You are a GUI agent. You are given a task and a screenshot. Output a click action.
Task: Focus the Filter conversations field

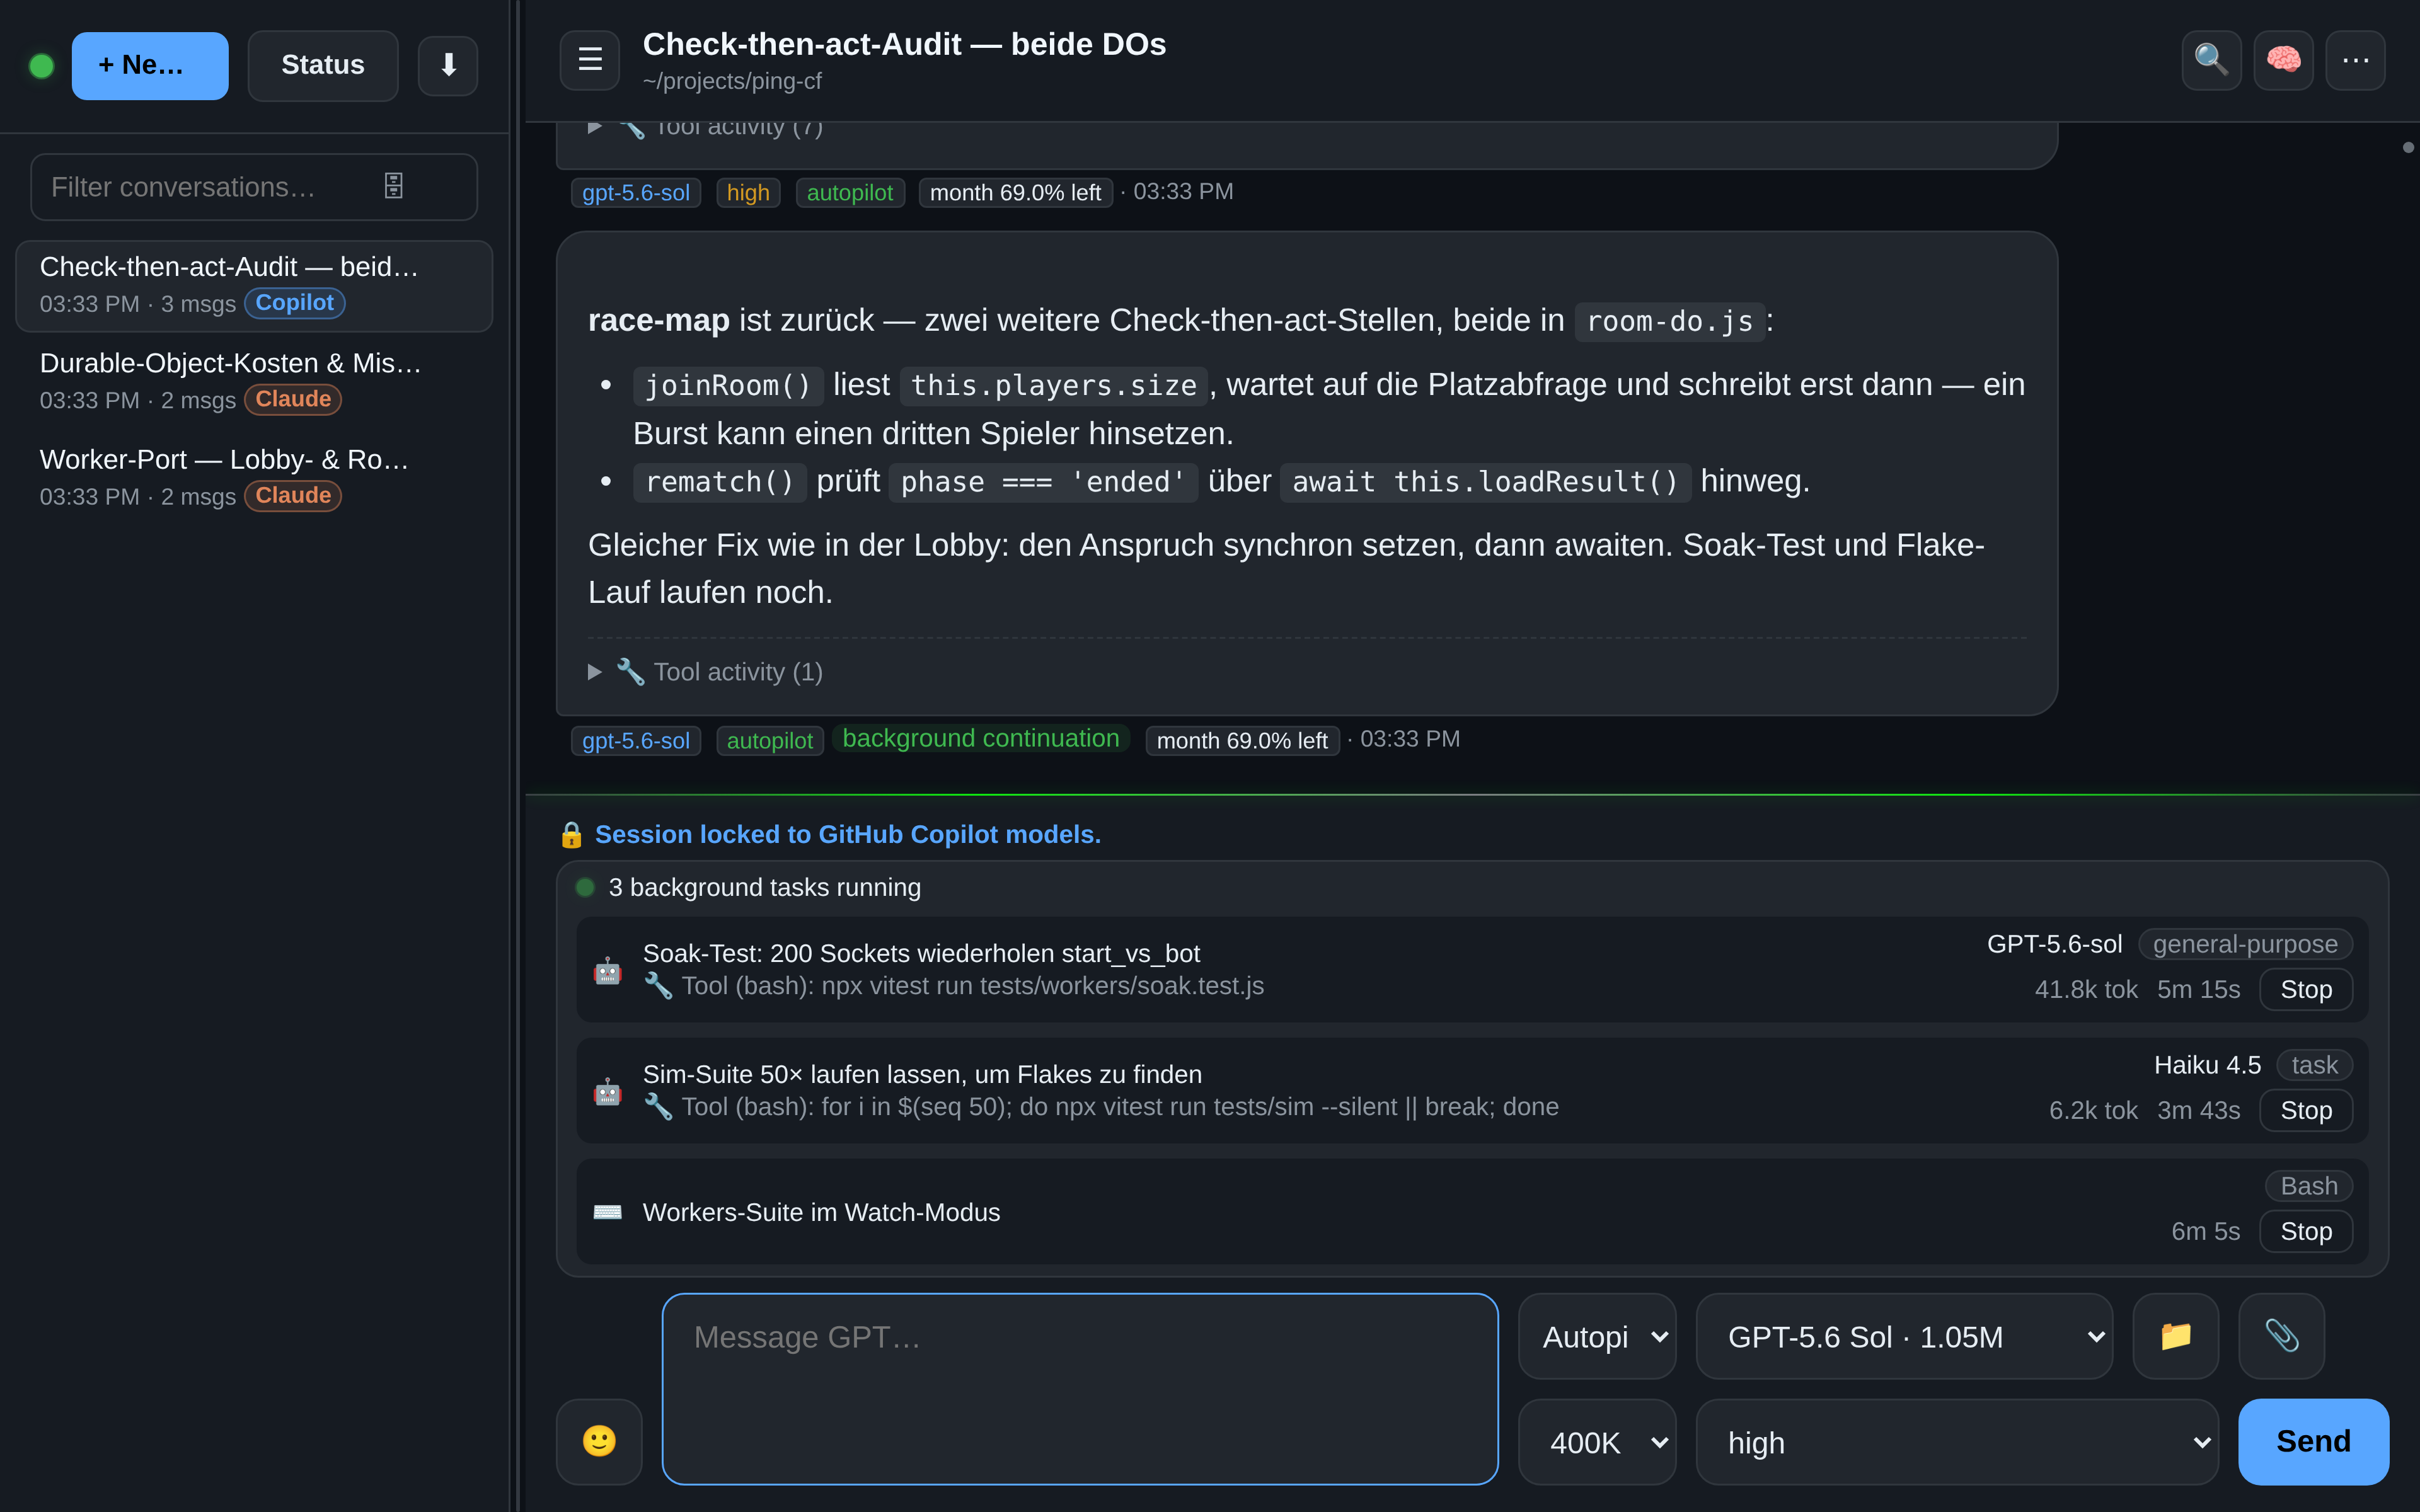tap(254, 187)
